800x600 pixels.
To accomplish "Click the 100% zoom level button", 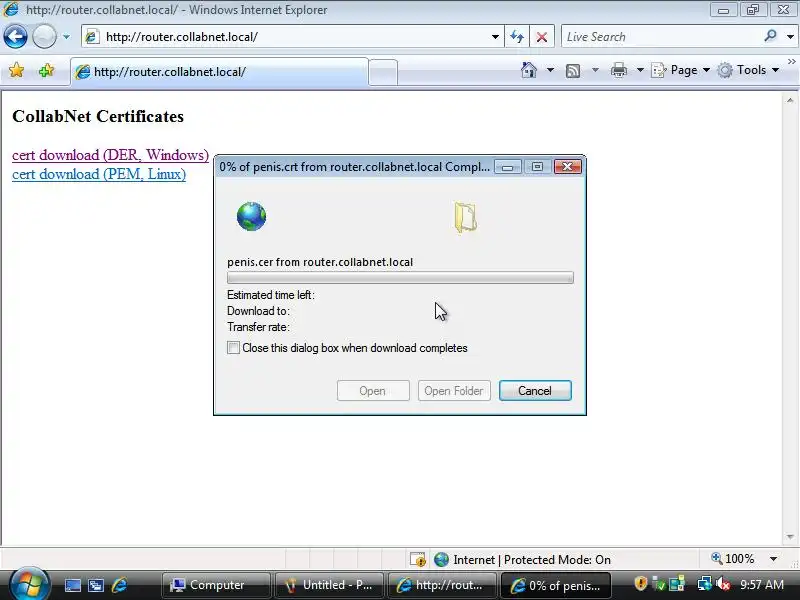I will [733, 559].
